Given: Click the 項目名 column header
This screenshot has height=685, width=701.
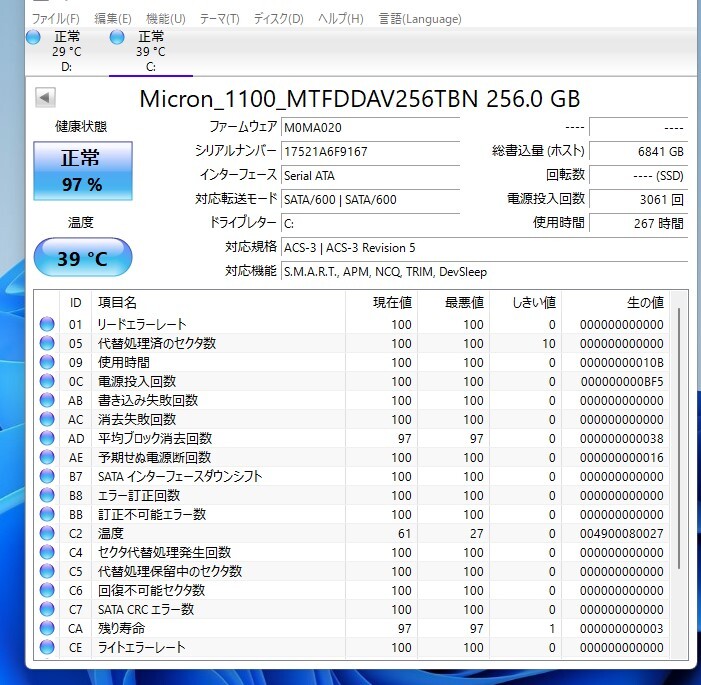Looking at the screenshot, I should [218, 302].
